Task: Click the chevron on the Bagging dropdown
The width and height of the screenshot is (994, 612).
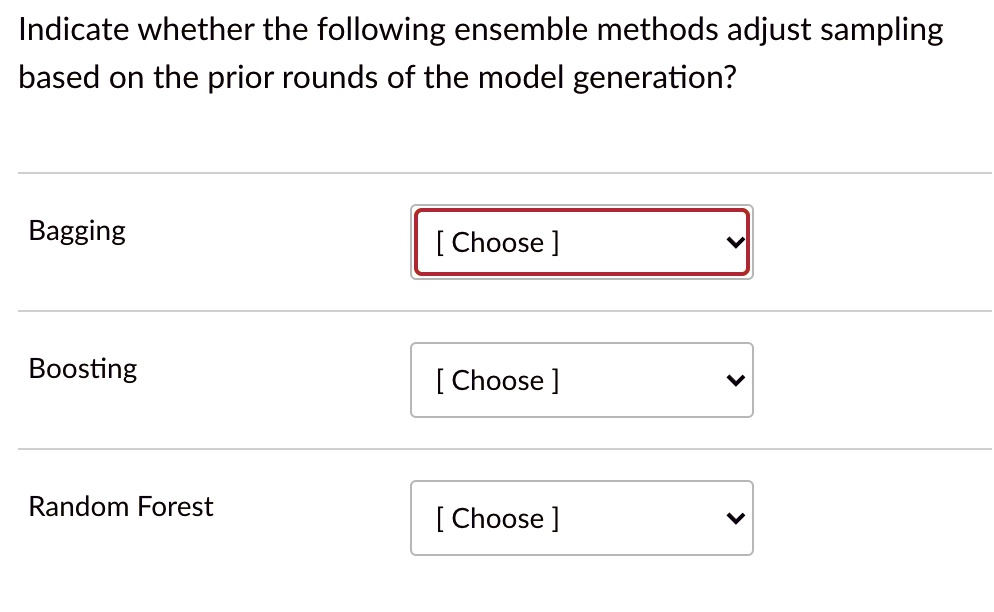Action: click(735, 242)
